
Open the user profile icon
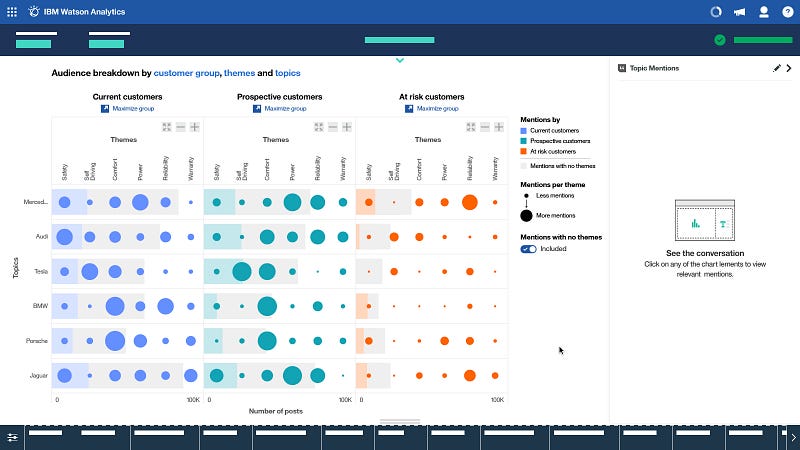[764, 12]
